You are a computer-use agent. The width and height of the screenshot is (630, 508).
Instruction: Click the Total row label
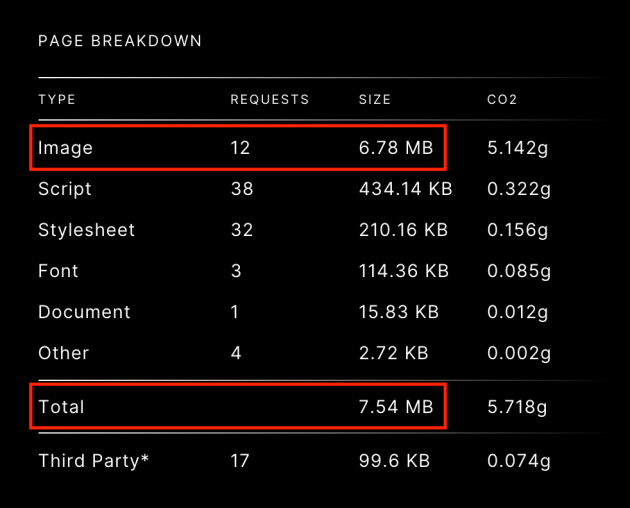(x=61, y=407)
